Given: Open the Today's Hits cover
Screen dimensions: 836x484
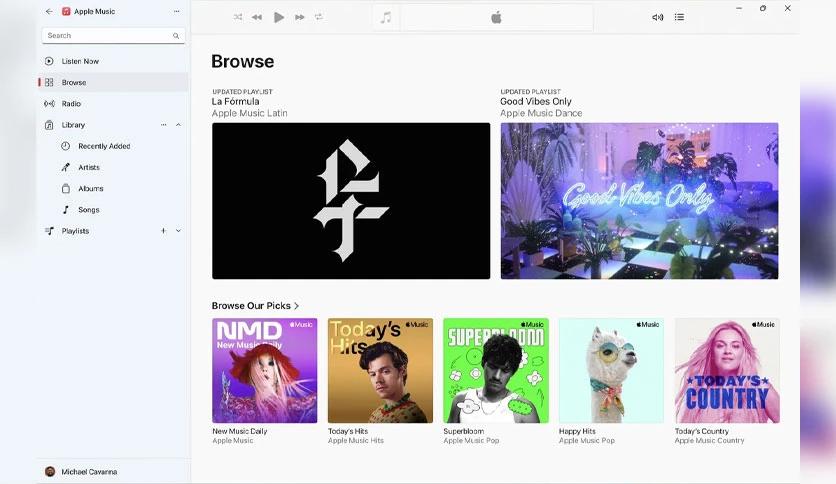Looking at the screenshot, I should click(380, 370).
